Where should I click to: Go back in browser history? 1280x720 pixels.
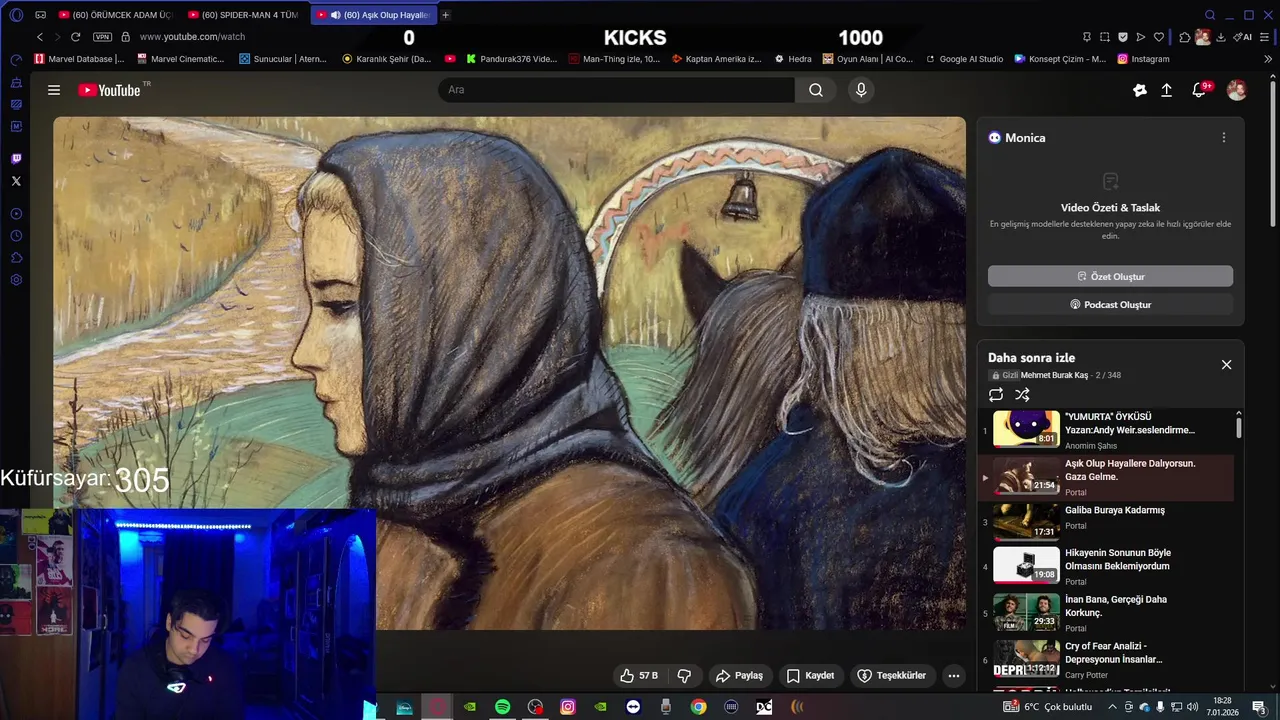pyautogui.click(x=40, y=37)
